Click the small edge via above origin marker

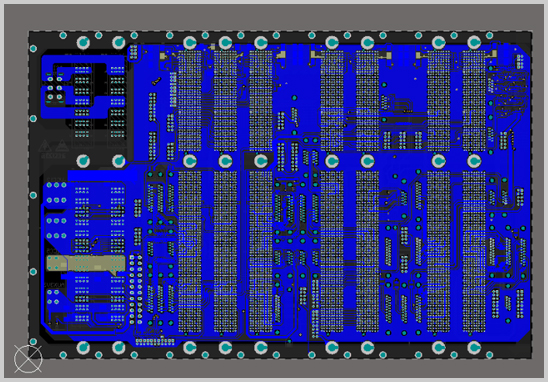coord(33,341)
